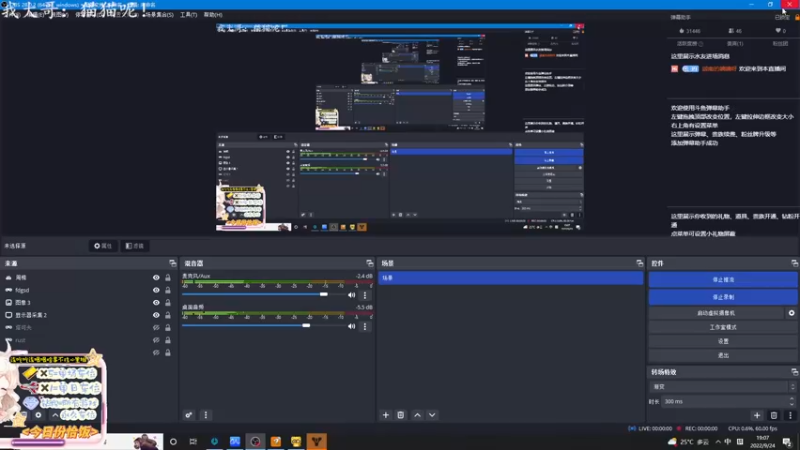Switch to studio mode
The image size is (800, 450).
[x=723, y=327]
